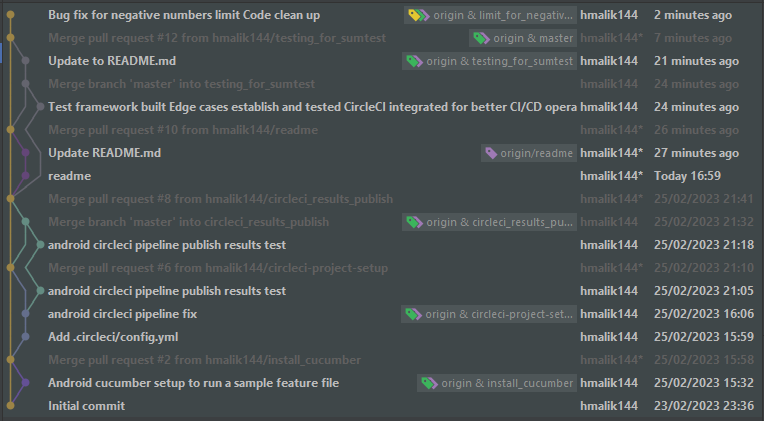The width and height of the screenshot is (764, 421).
Task: Select the 'Bug fix for negative numbers' commit
Action: [x=198, y=15]
